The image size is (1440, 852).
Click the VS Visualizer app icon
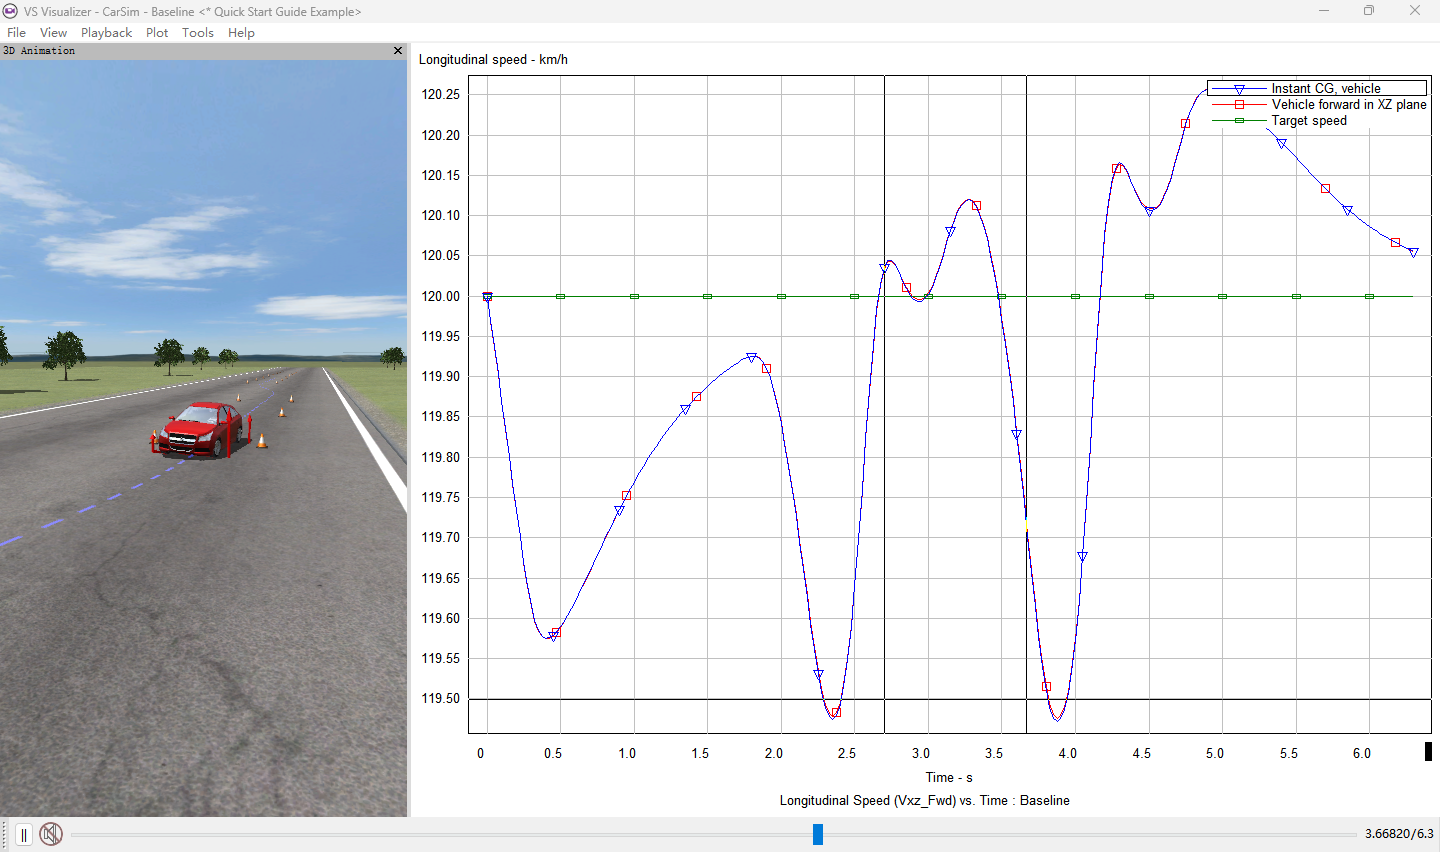pos(11,11)
